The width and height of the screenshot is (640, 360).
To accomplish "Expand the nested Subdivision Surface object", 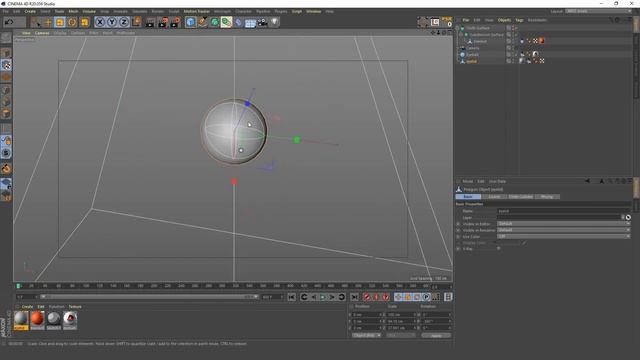I will pos(462,35).
